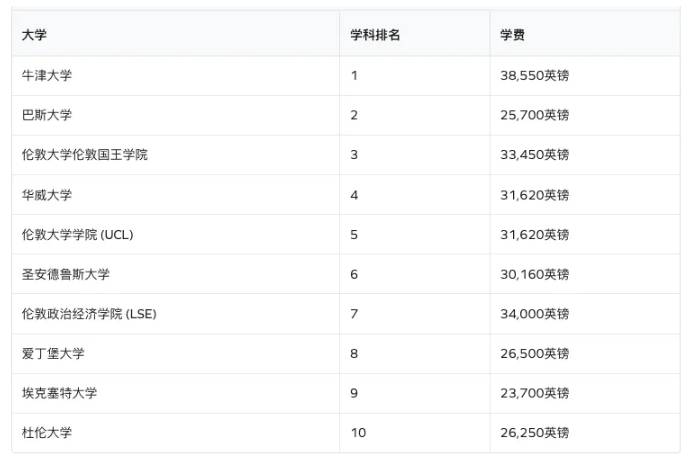688x459 pixels.
Task: Click 伦敦大学伦敦国王学院 in the table
Action: click(x=84, y=155)
